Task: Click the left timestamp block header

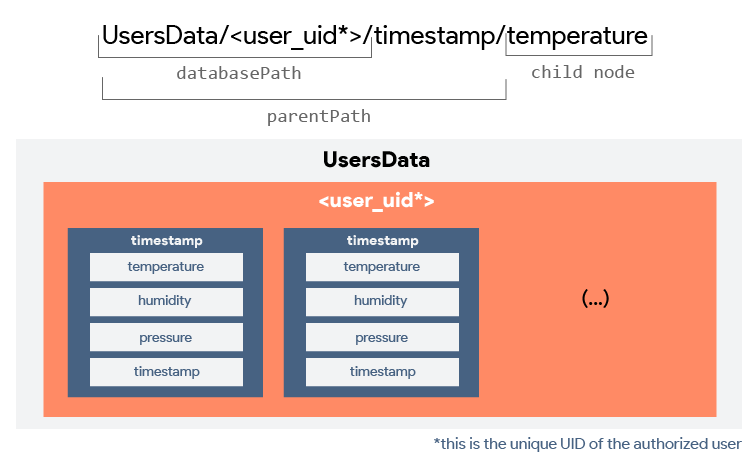Action: 166,241
